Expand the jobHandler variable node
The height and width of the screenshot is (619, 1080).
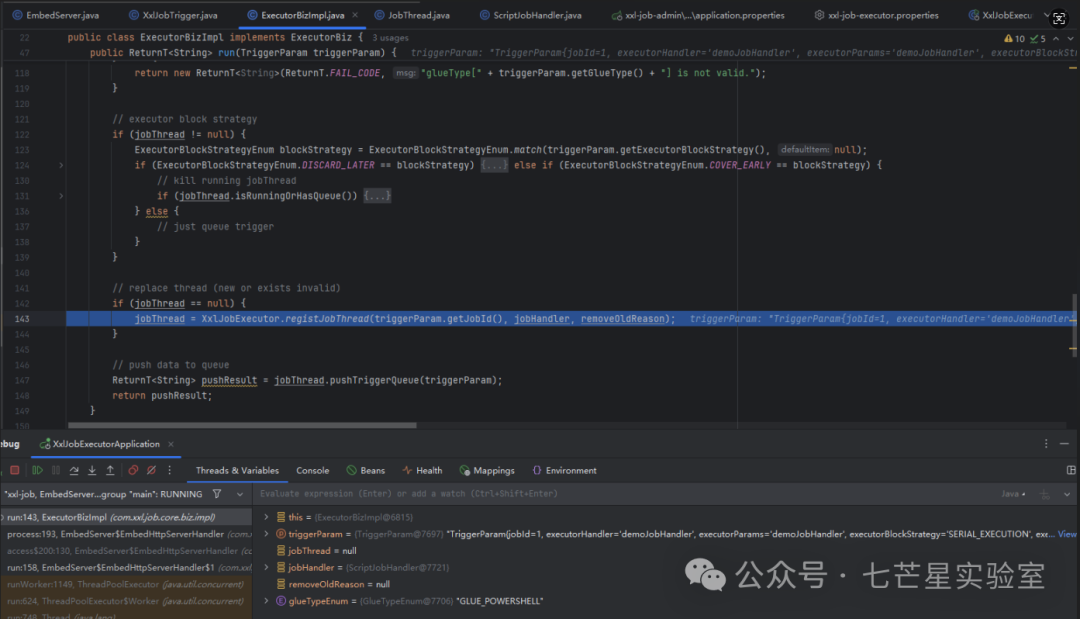click(x=267, y=567)
